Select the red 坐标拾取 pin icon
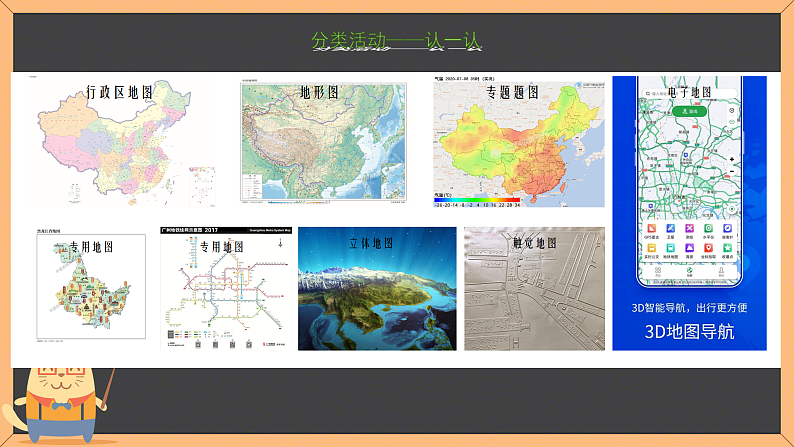 [x=708, y=248]
